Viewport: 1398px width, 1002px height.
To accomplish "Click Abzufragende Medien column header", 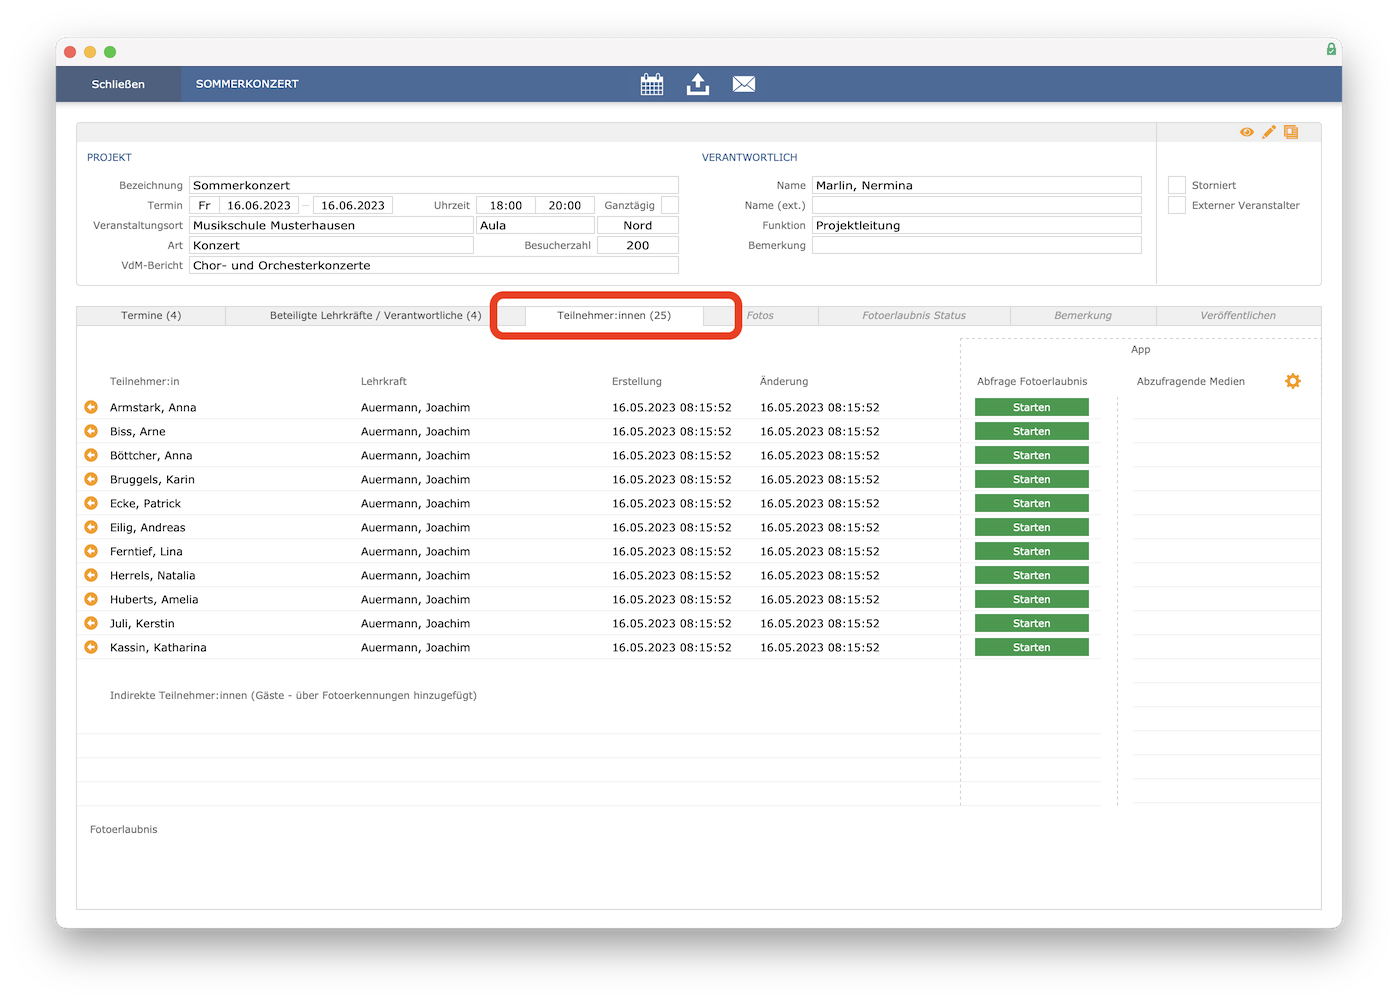I will click(x=1191, y=381).
